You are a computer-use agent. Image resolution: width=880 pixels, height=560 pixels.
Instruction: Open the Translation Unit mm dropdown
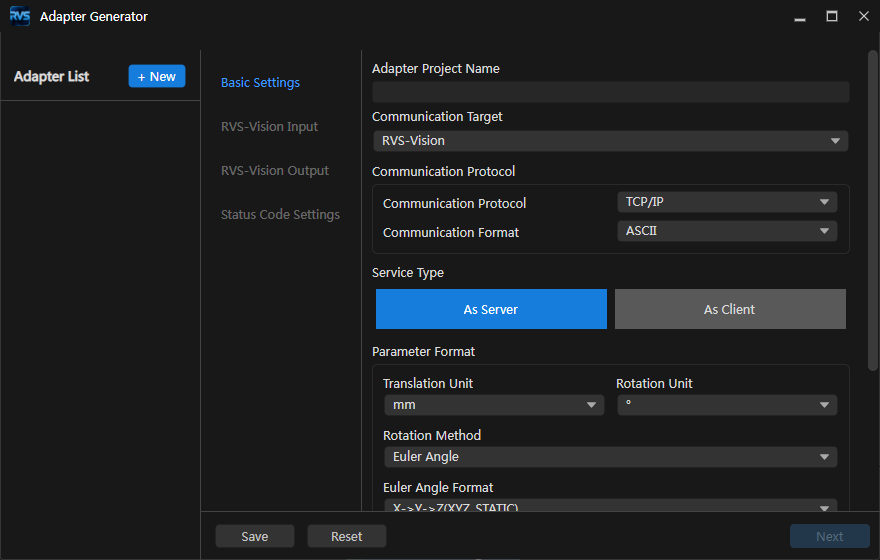click(x=494, y=405)
